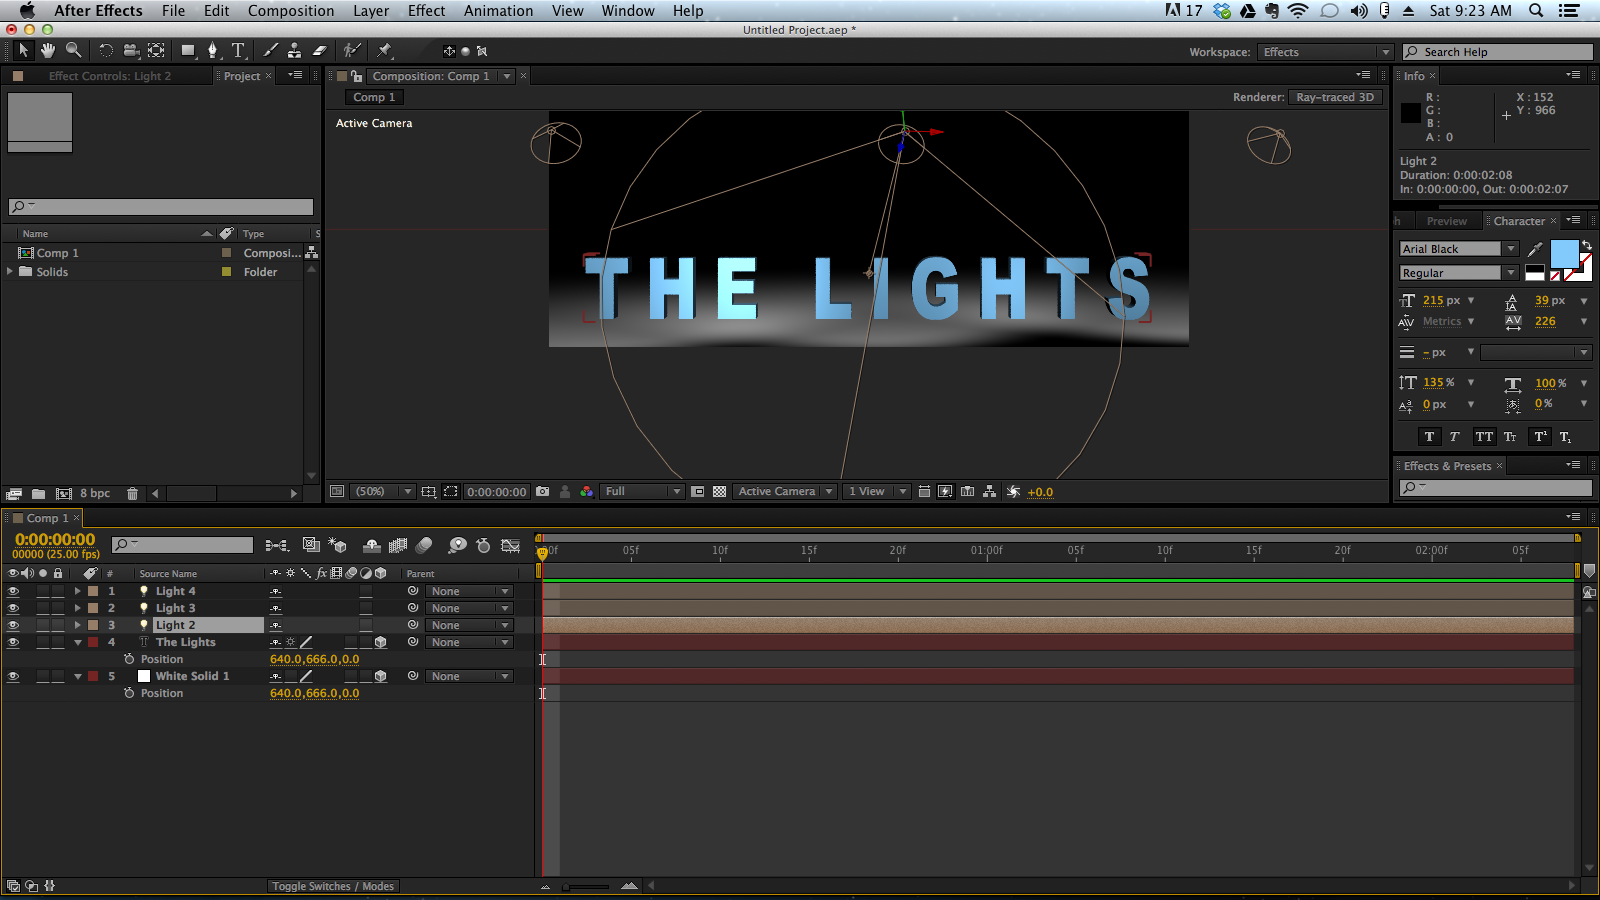The width and height of the screenshot is (1600, 900).
Task: Open the Ray-traced 3D renderer settings
Action: [1337, 97]
